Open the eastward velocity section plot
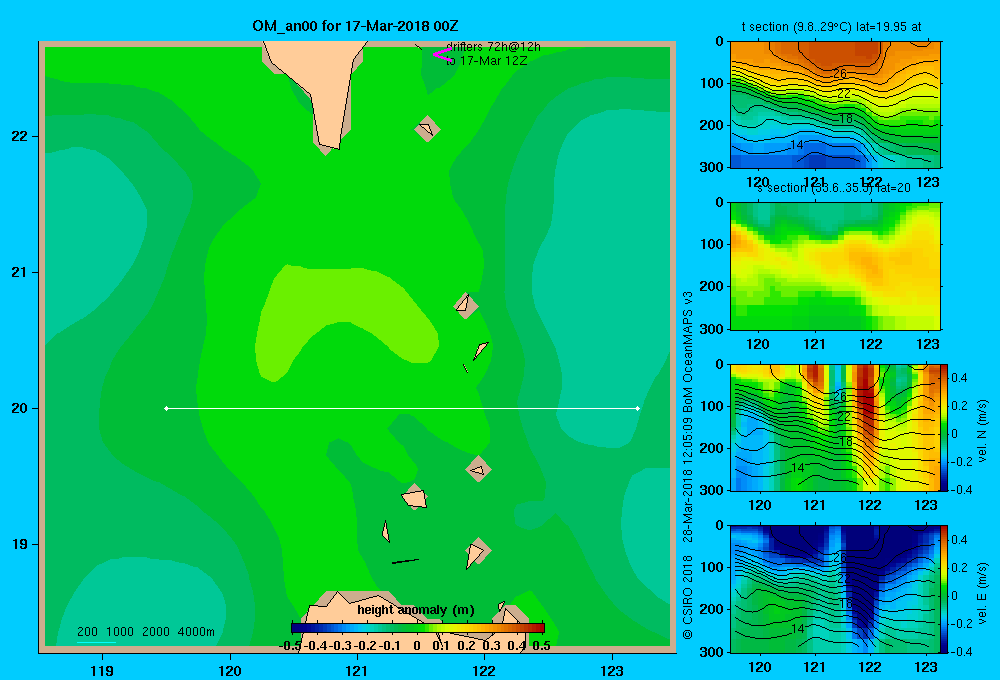The width and height of the screenshot is (1000, 680). pos(835,589)
